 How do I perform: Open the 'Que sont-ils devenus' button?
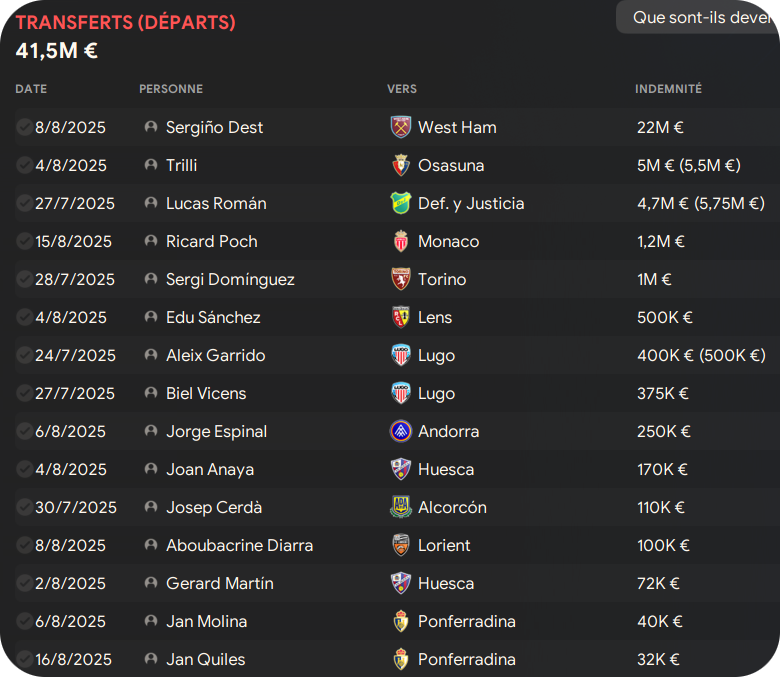click(x=698, y=17)
